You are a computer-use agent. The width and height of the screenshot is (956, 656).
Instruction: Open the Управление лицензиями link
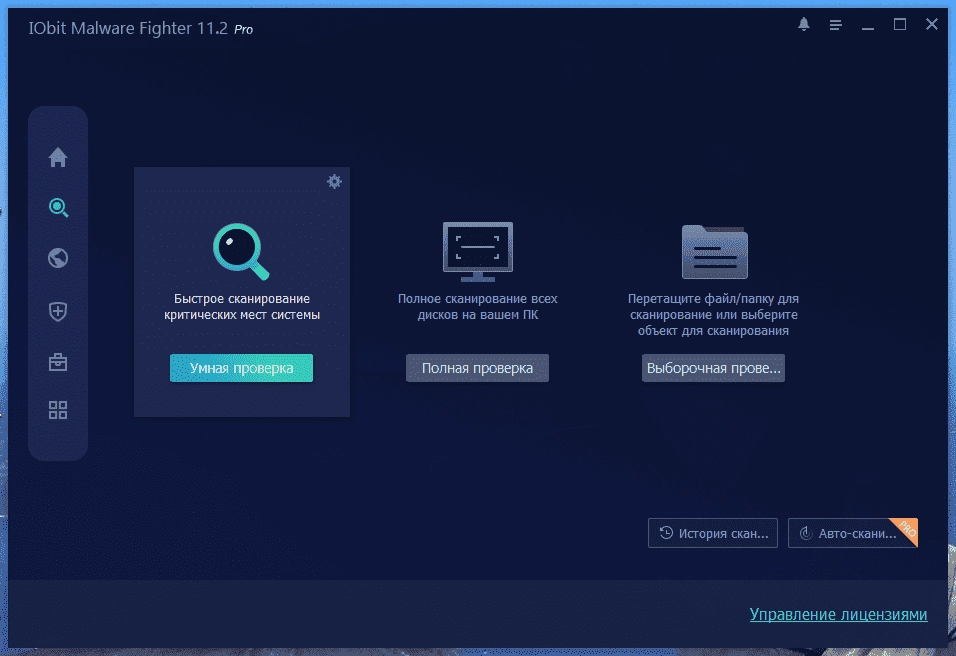pos(838,614)
